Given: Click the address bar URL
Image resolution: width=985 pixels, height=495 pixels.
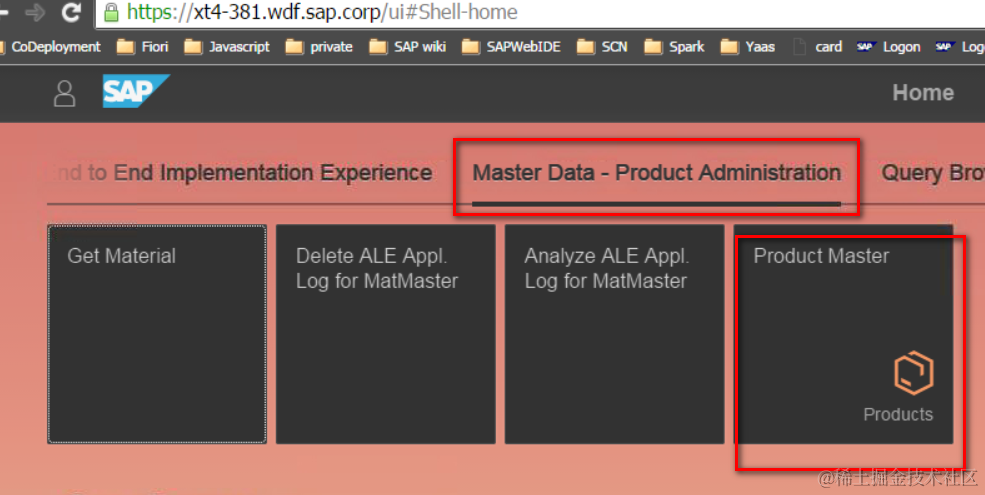Looking at the screenshot, I should [322, 12].
